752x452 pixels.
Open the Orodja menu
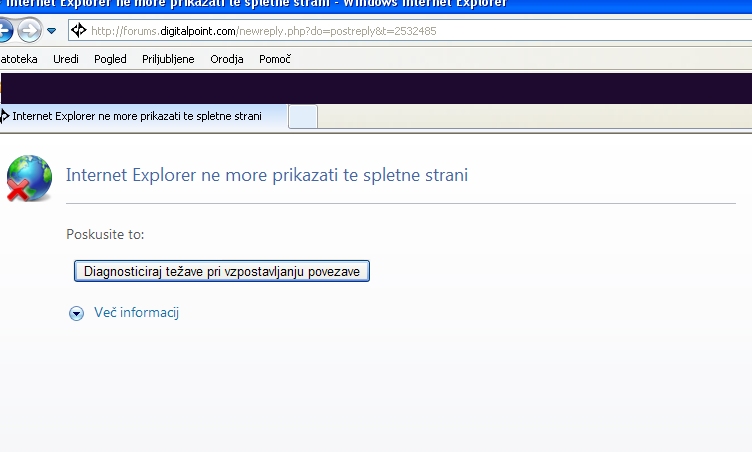[227, 59]
